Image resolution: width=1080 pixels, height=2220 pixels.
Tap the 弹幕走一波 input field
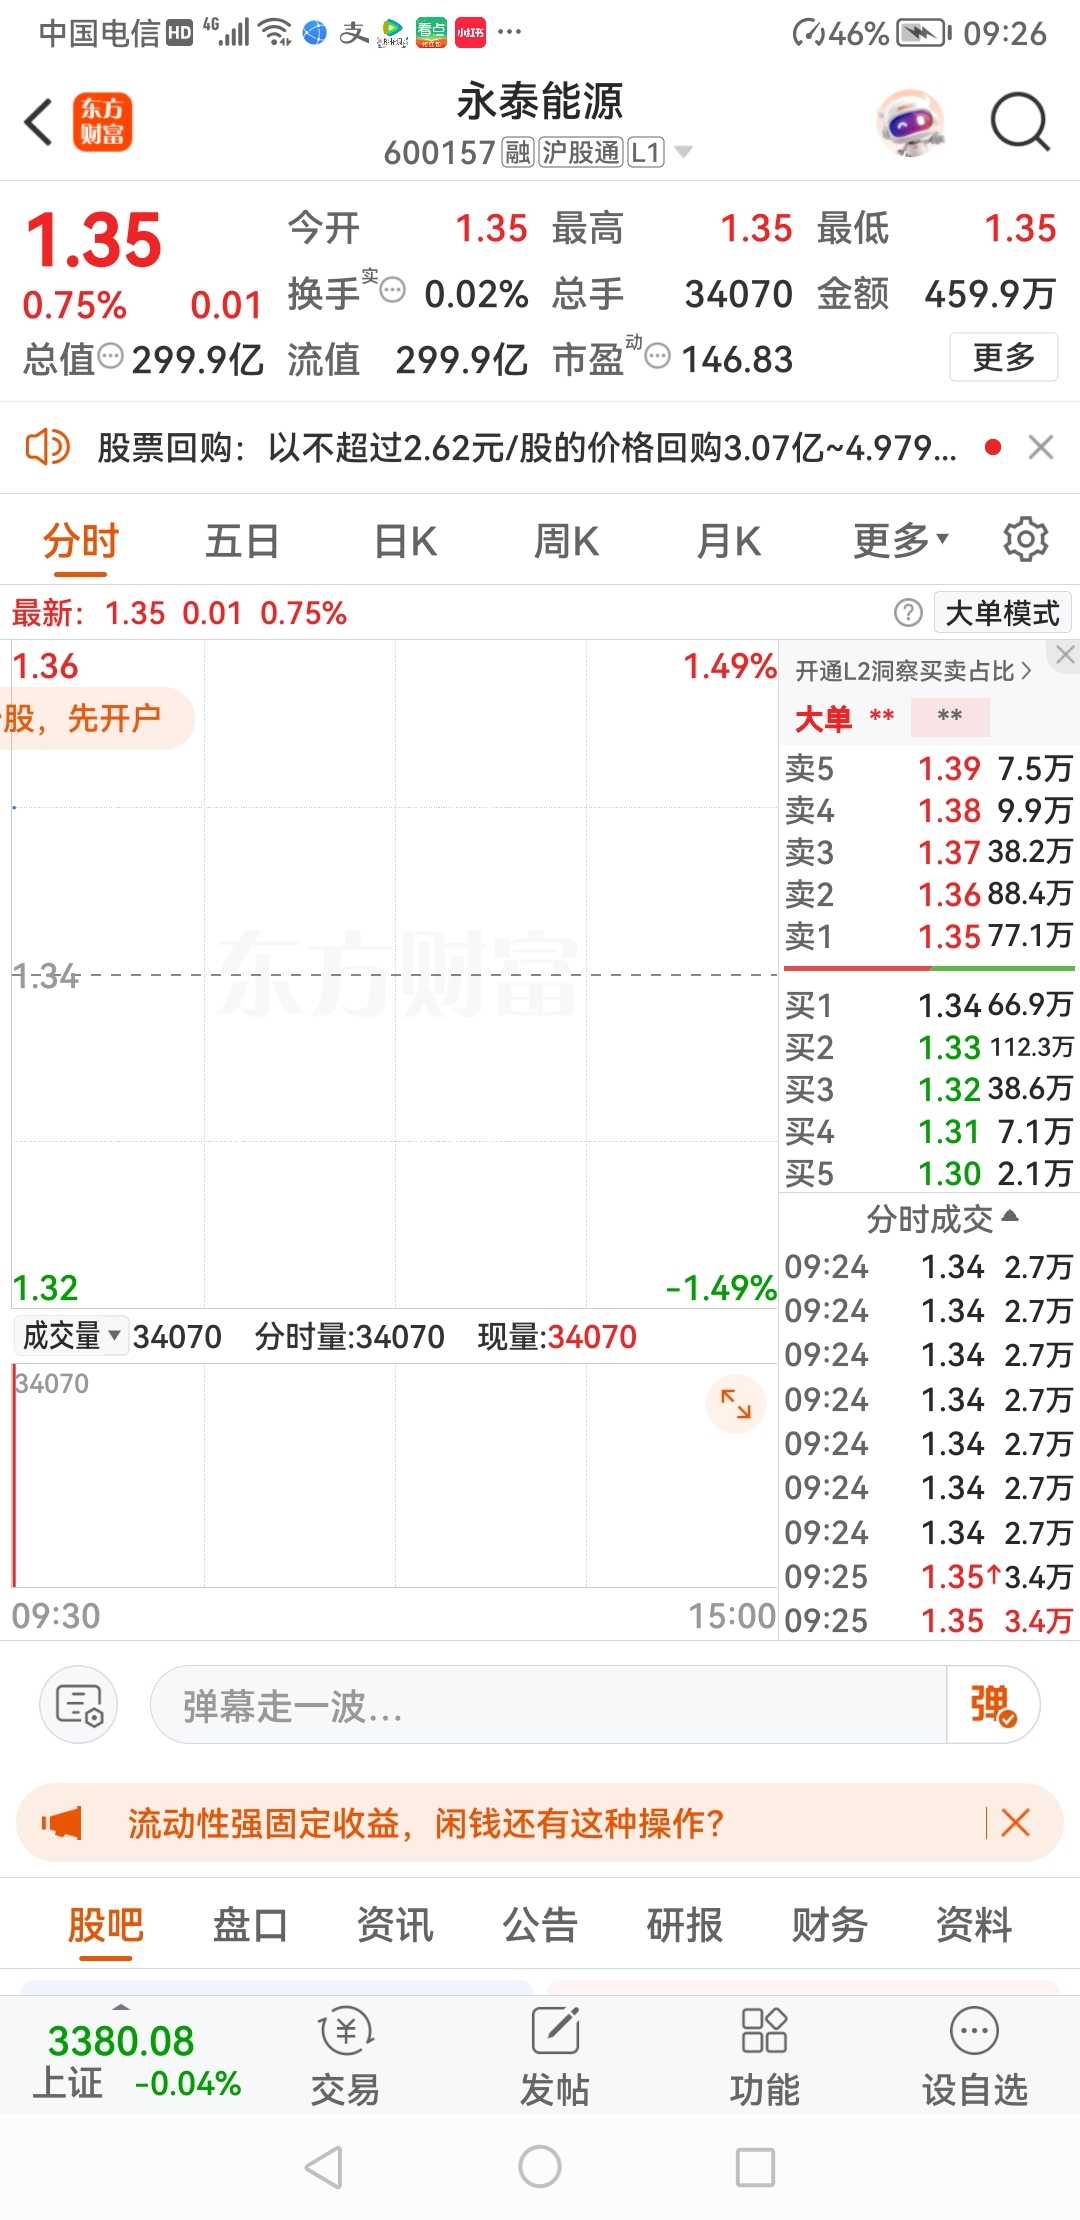coord(548,1704)
